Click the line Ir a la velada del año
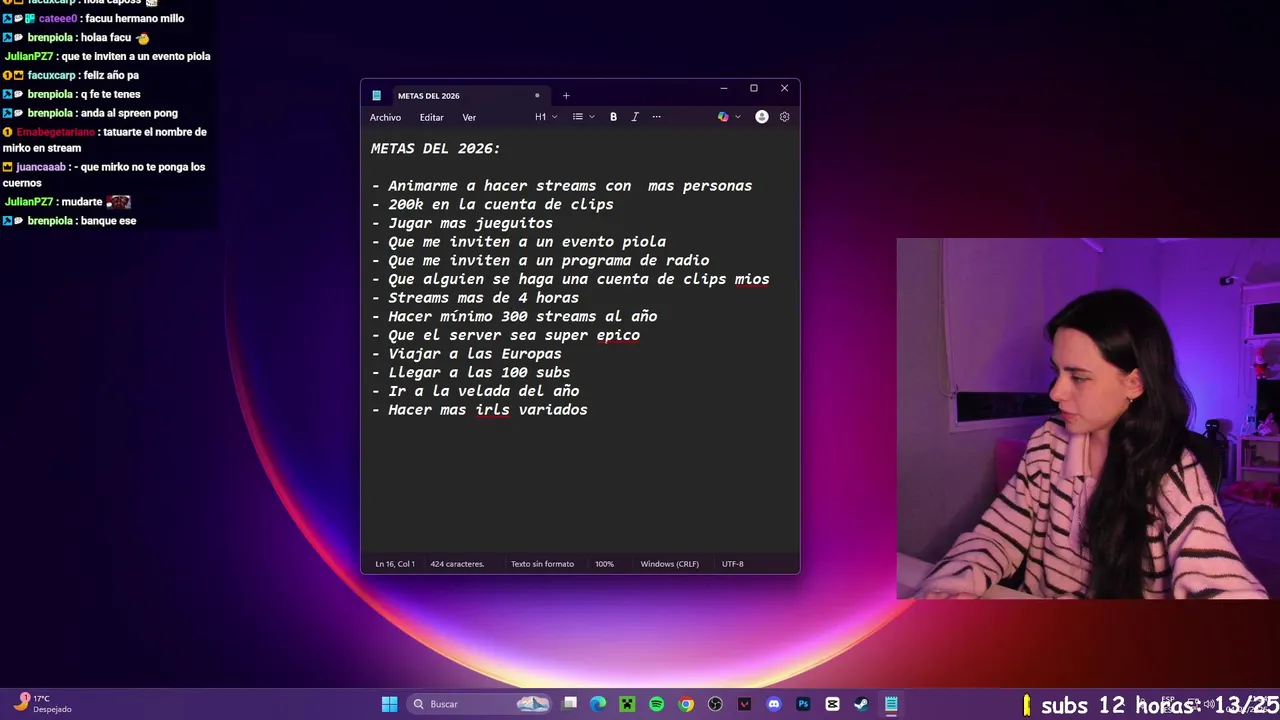 coord(475,391)
